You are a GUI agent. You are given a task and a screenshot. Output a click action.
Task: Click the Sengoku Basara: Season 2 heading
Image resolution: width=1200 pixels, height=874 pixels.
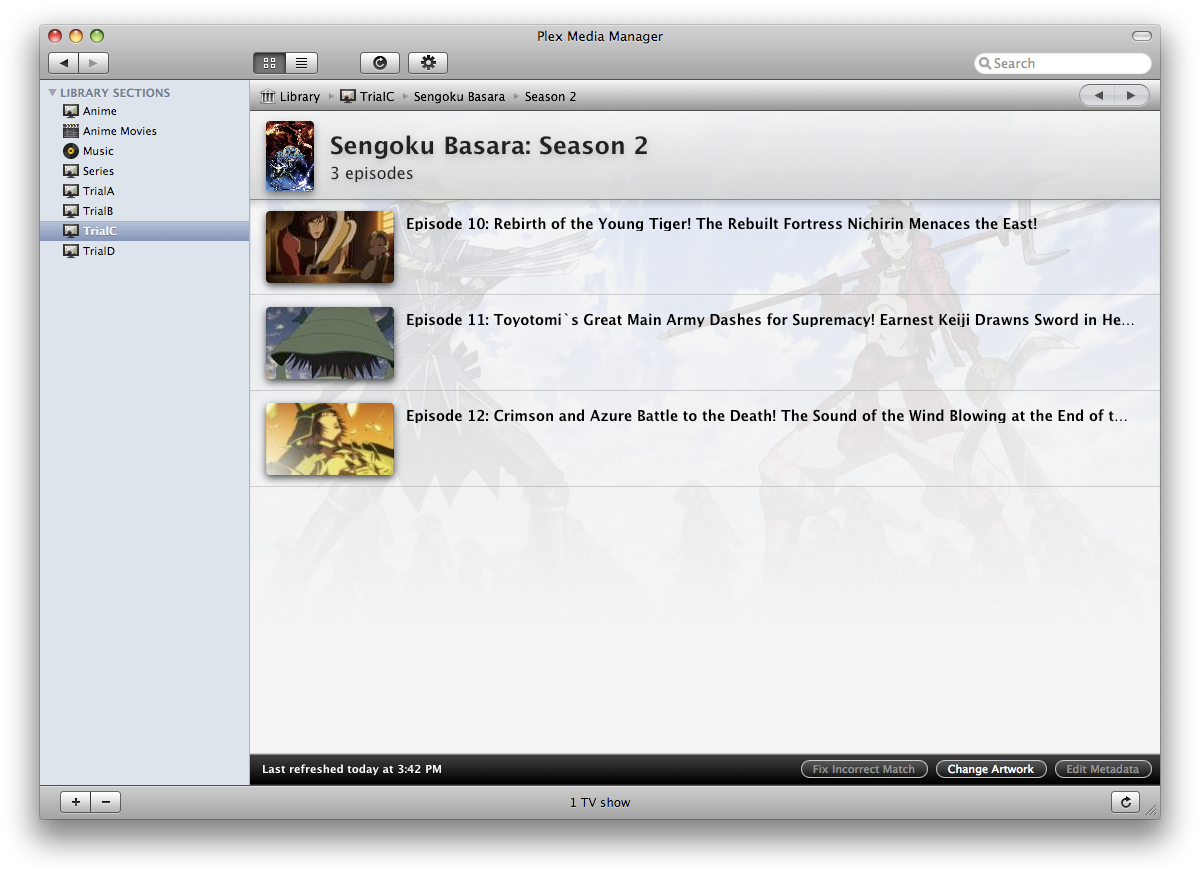(489, 146)
